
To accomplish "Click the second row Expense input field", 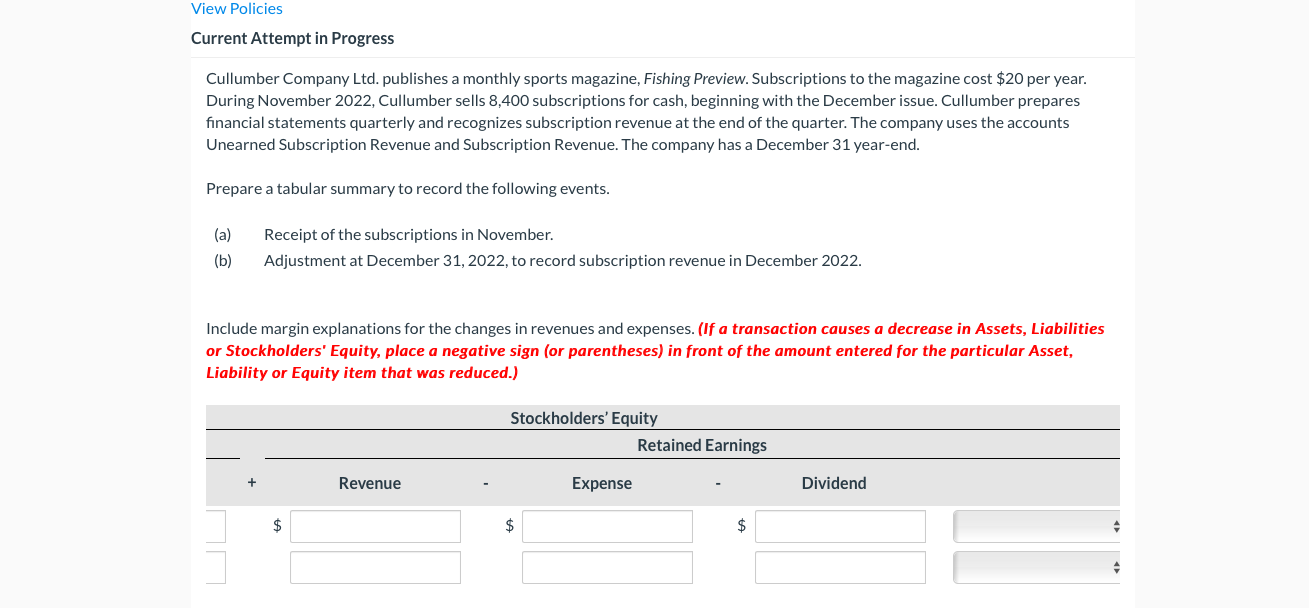I will (607, 567).
